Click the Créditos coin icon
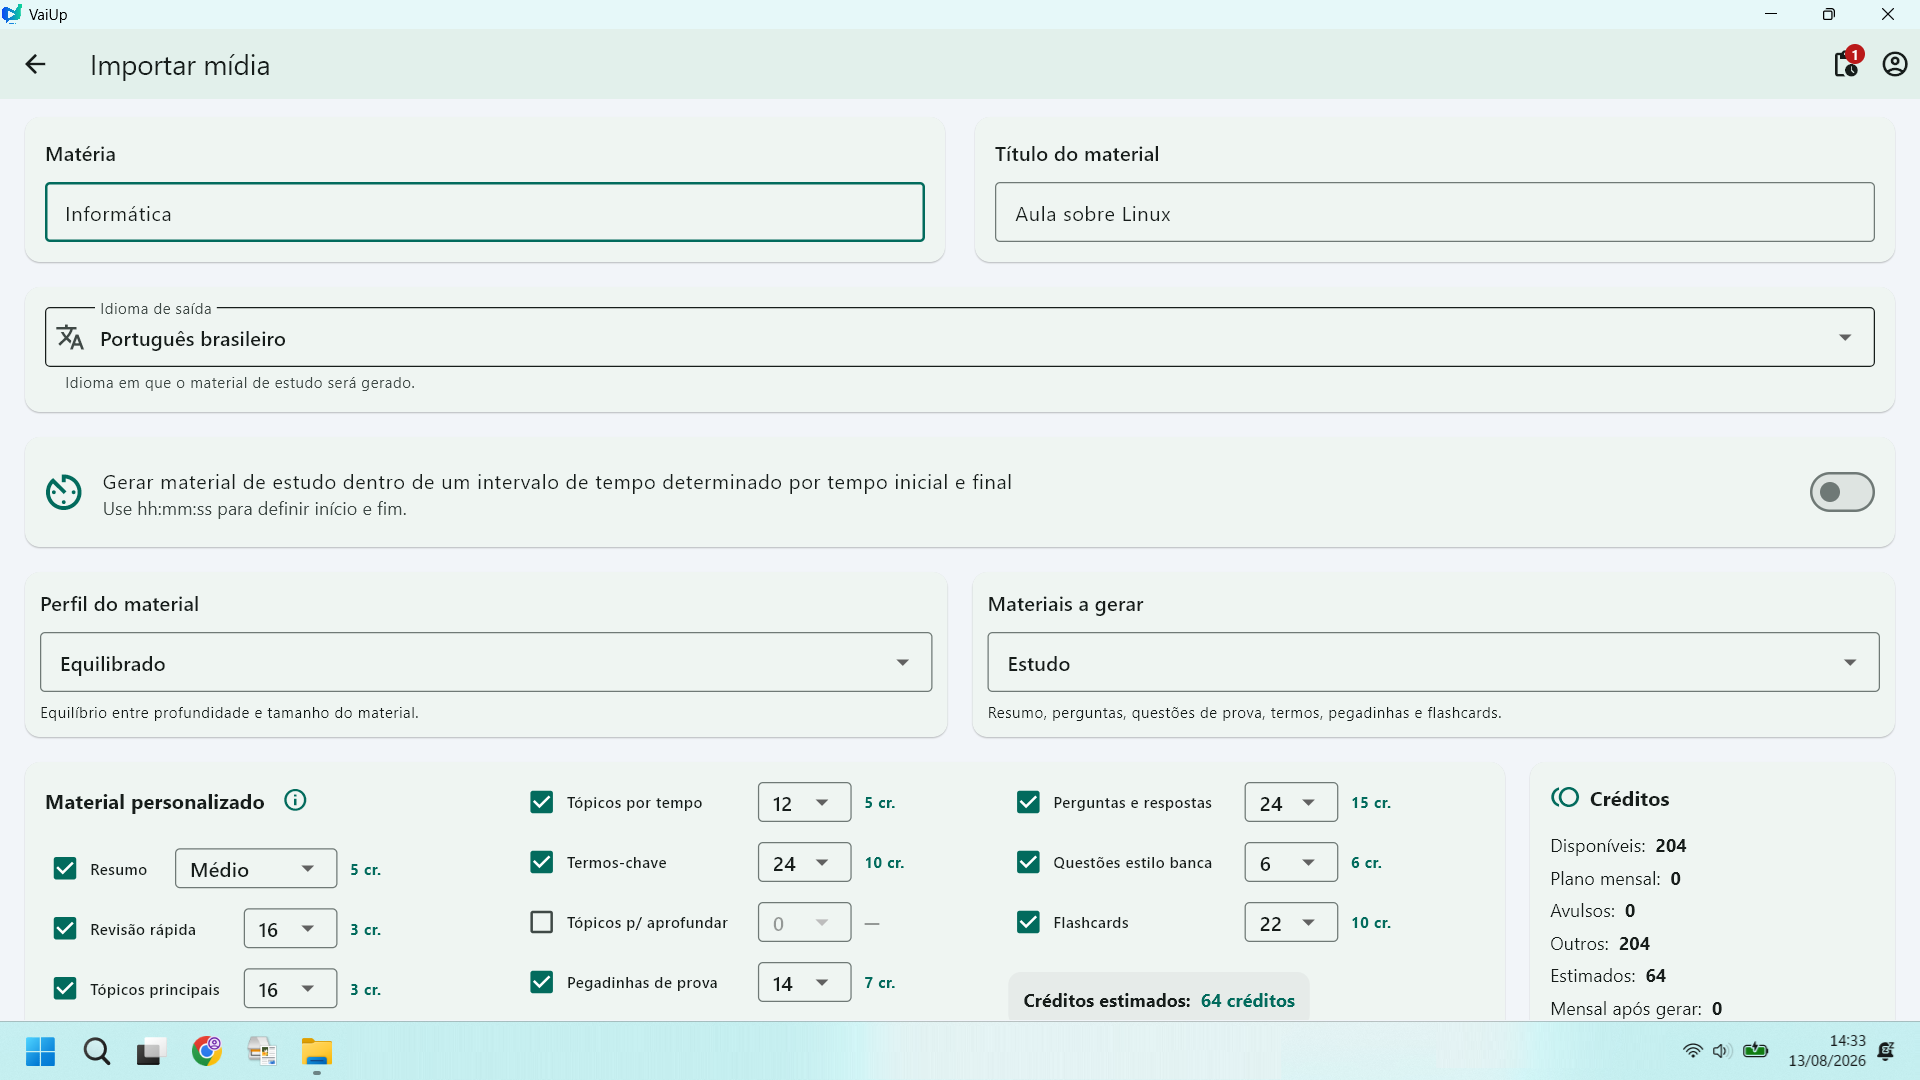 (1565, 797)
